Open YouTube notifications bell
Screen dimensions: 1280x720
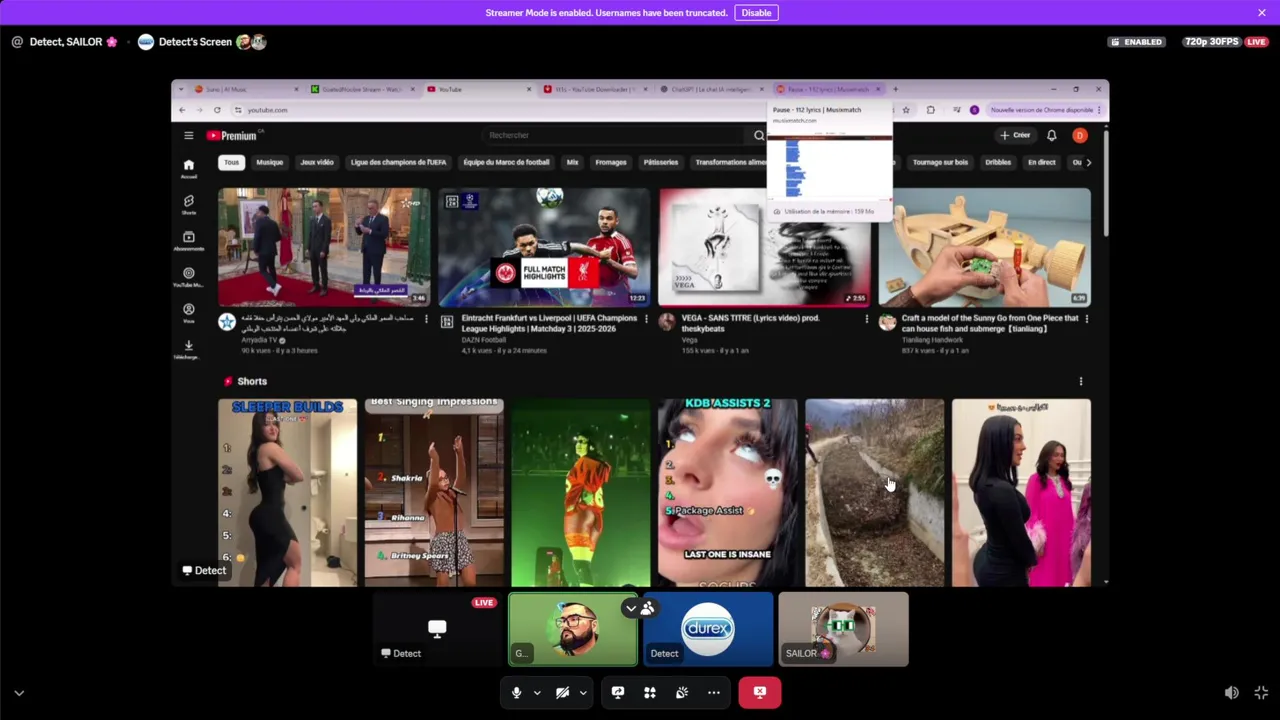coord(1051,135)
